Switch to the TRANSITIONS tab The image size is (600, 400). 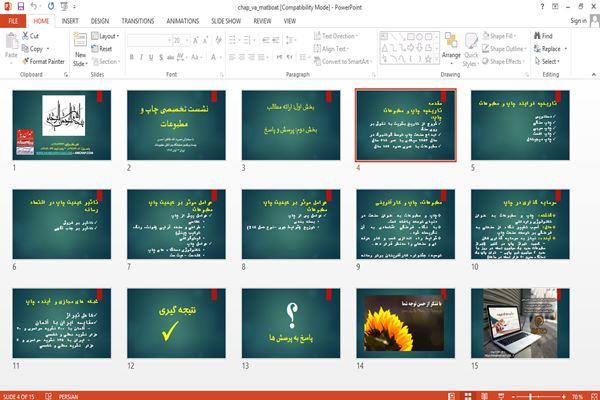coord(138,21)
